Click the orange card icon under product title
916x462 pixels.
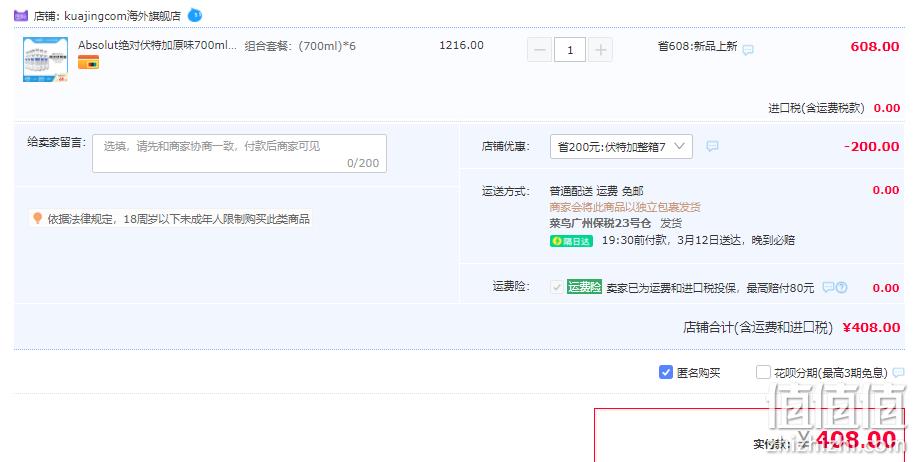point(88,62)
